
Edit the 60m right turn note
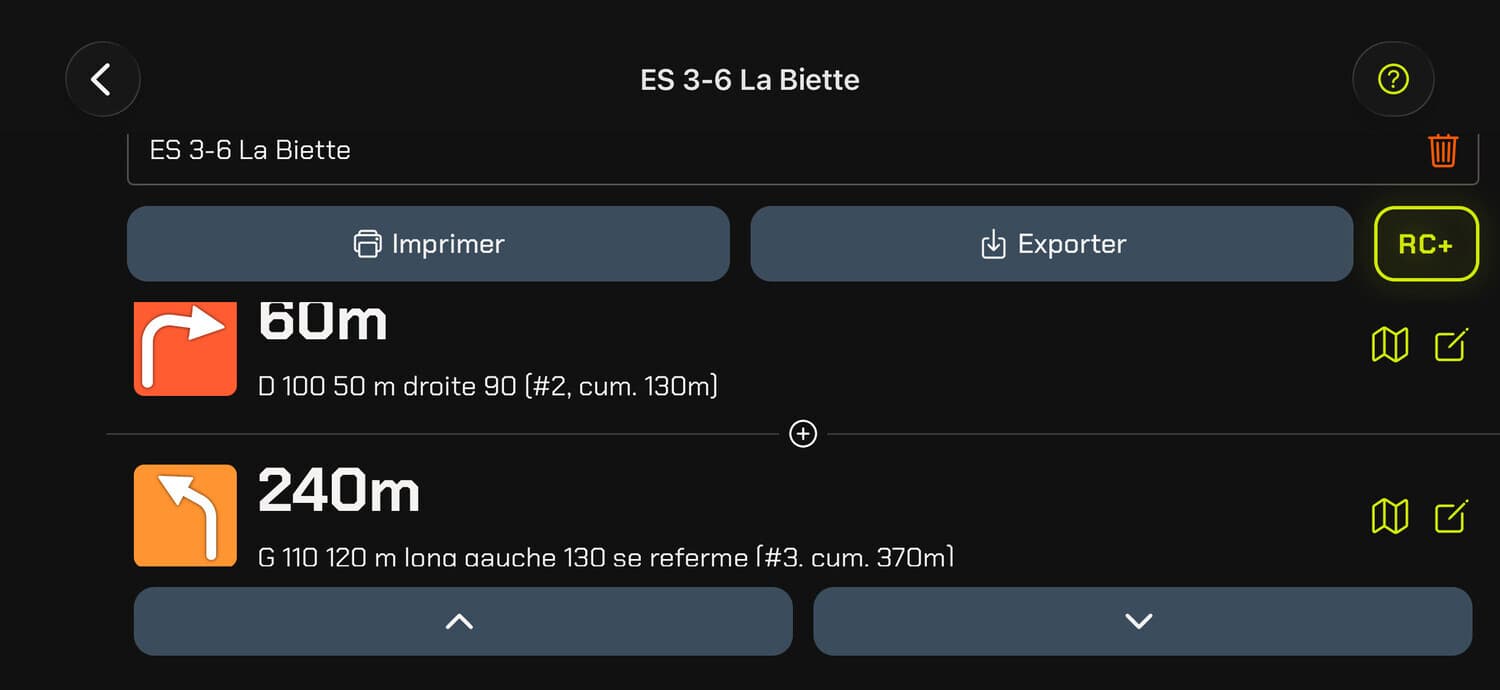1450,346
